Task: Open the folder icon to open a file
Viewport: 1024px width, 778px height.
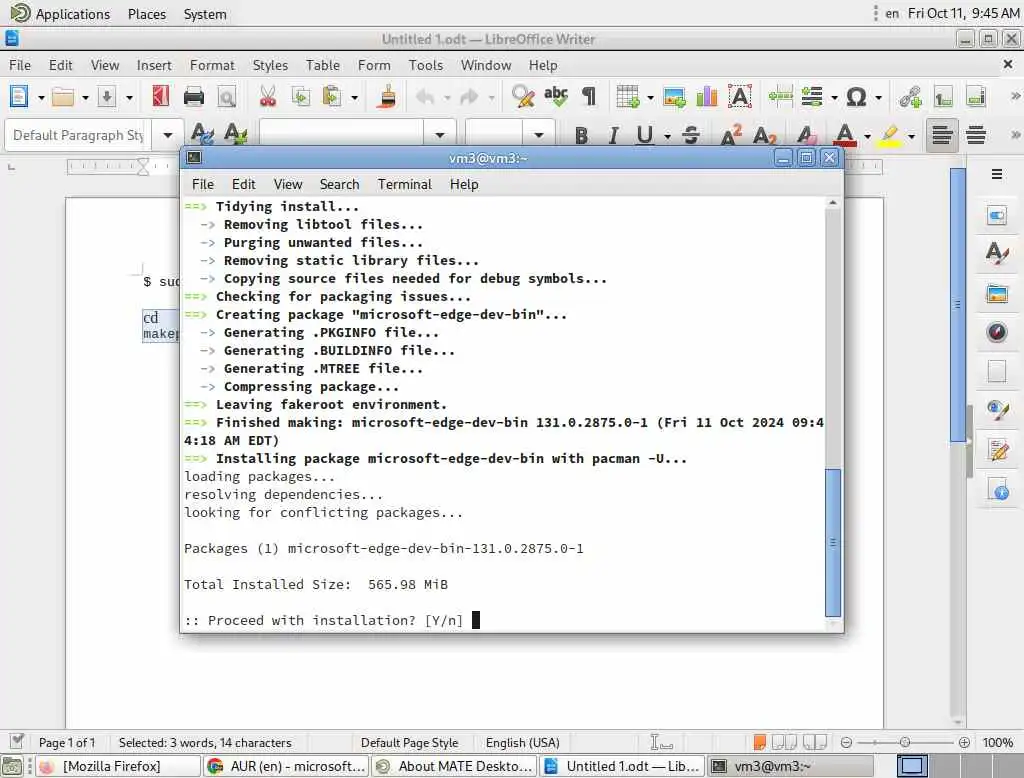Action: 63,97
